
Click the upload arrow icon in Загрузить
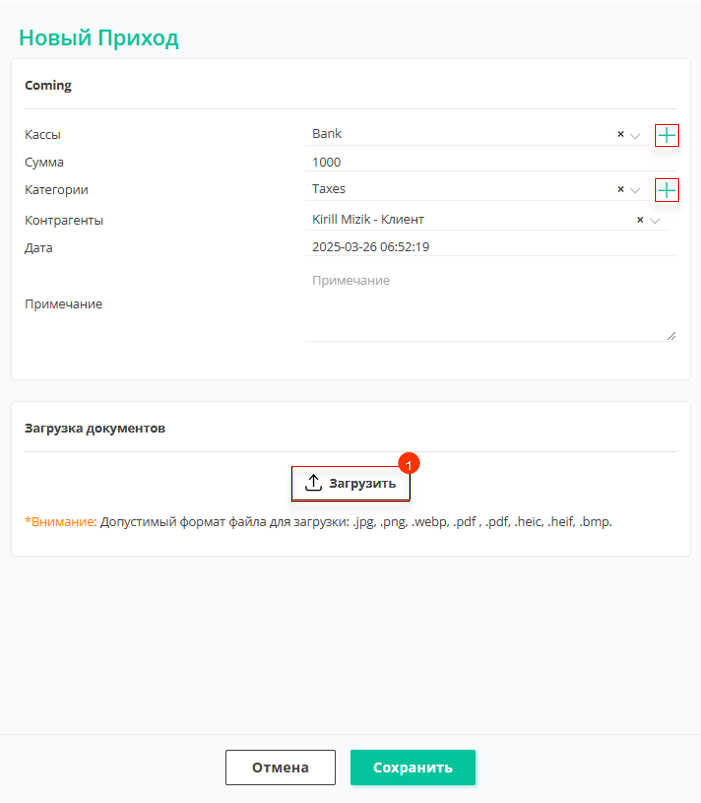(x=313, y=483)
